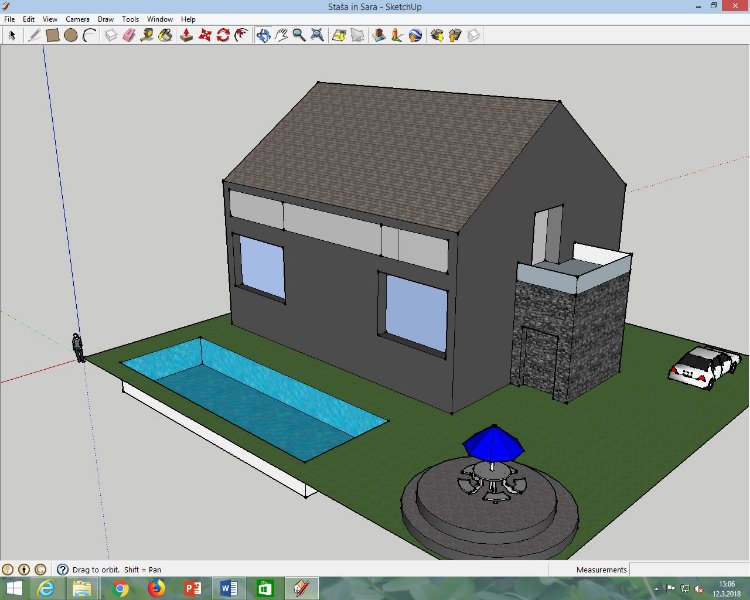750x600 pixels.
Task: Choose the red Move tool
Action: 205,35
